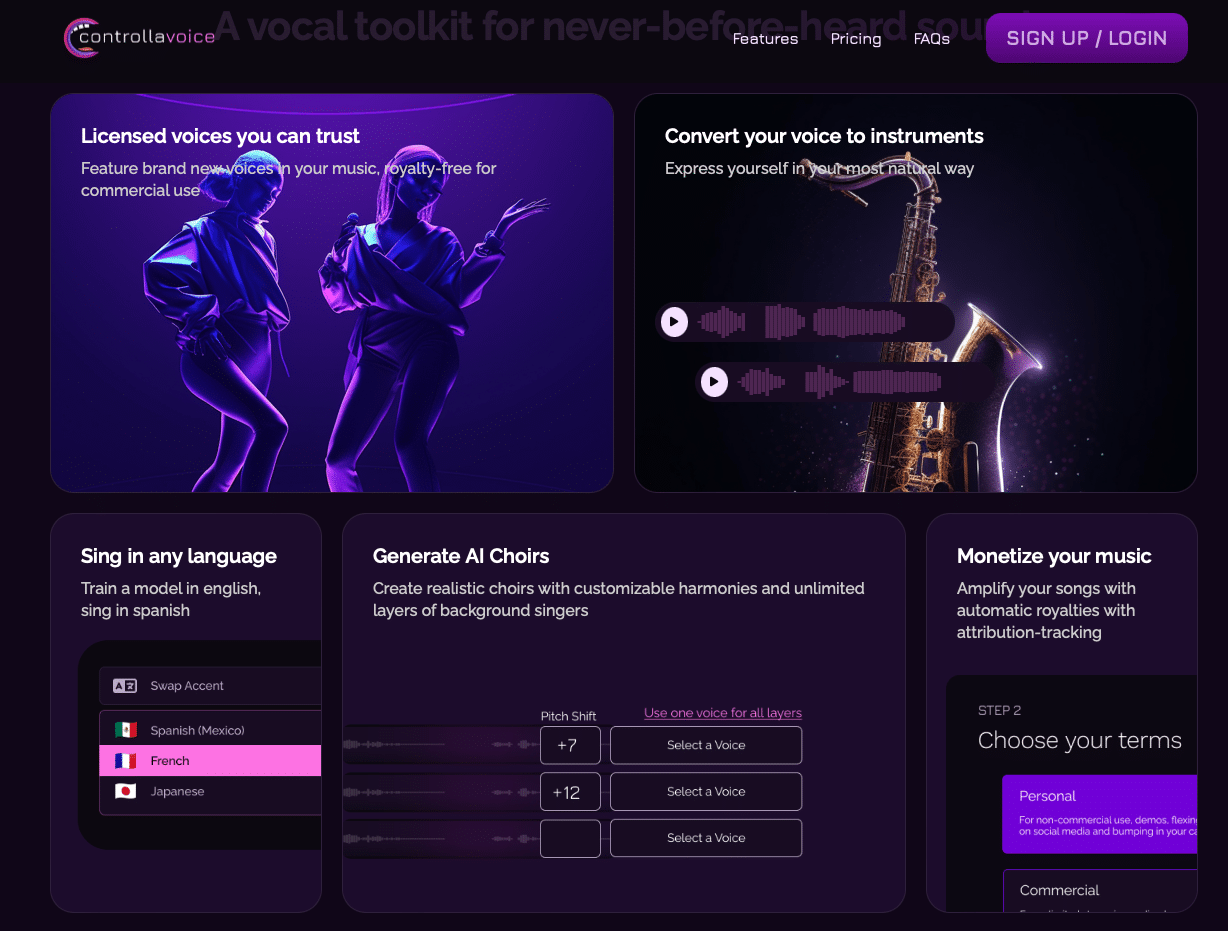This screenshot has height=931, width=1228.
Task: Click Express yourself in your most natural way
Action: (819, 168)
